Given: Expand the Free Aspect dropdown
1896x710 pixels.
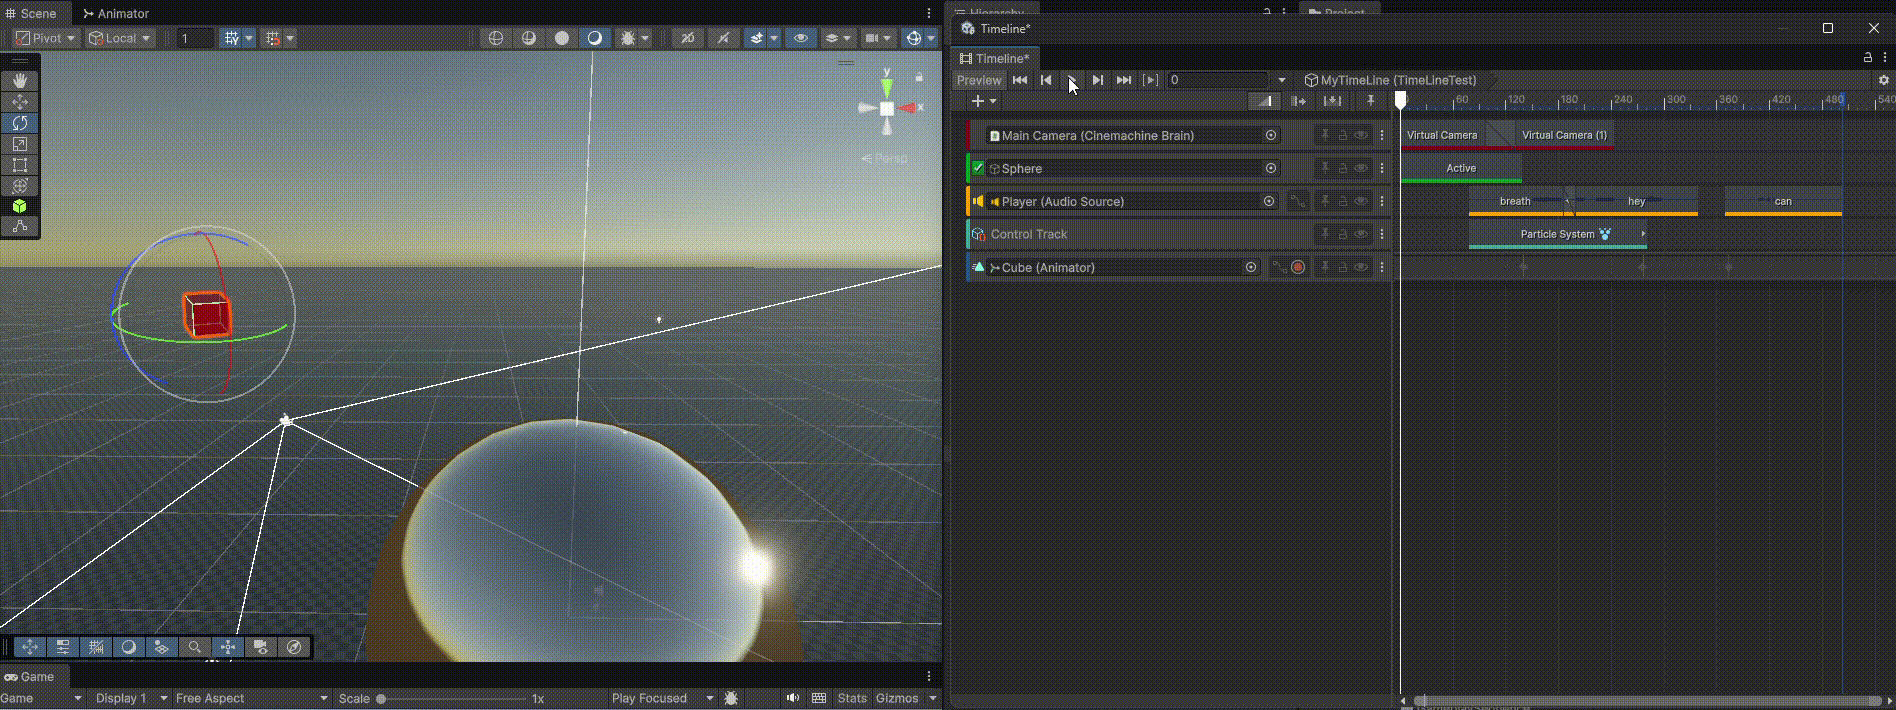Looking at the screenshot, I should [251, 698].
